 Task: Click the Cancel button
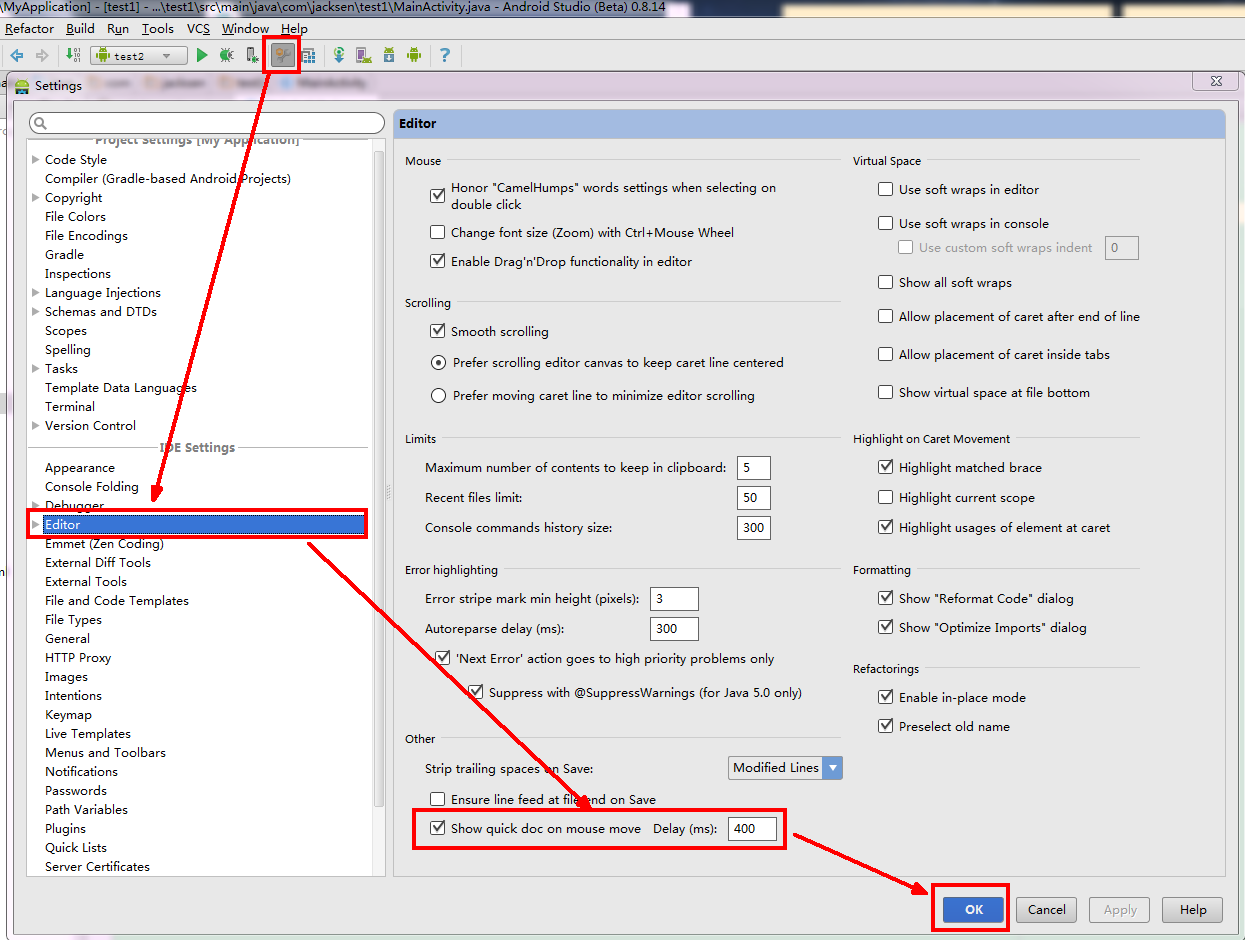[1047, 910]
